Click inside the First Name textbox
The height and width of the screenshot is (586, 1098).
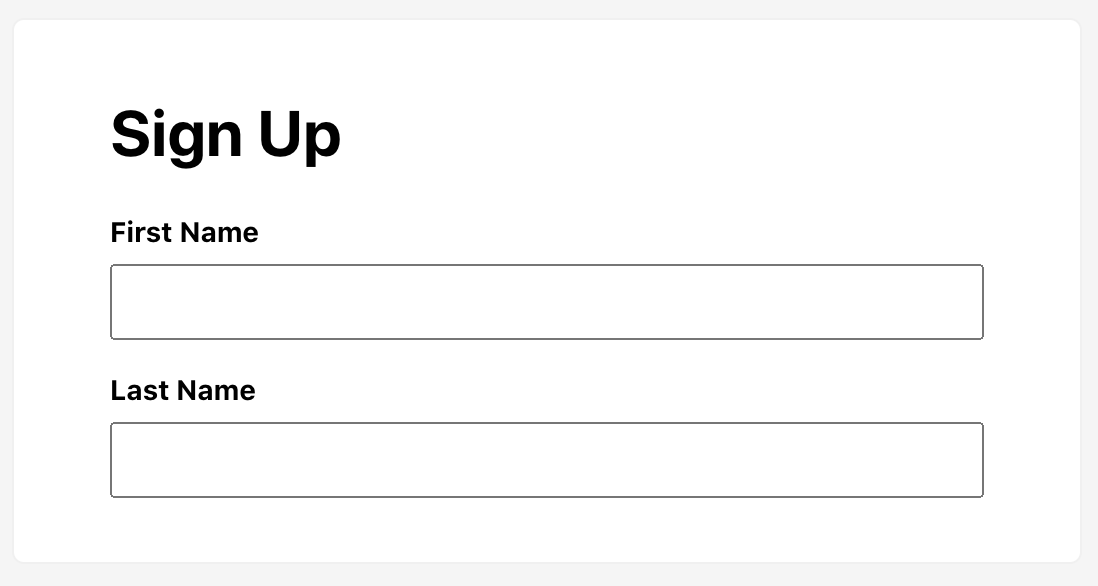(x=546, y=302)
